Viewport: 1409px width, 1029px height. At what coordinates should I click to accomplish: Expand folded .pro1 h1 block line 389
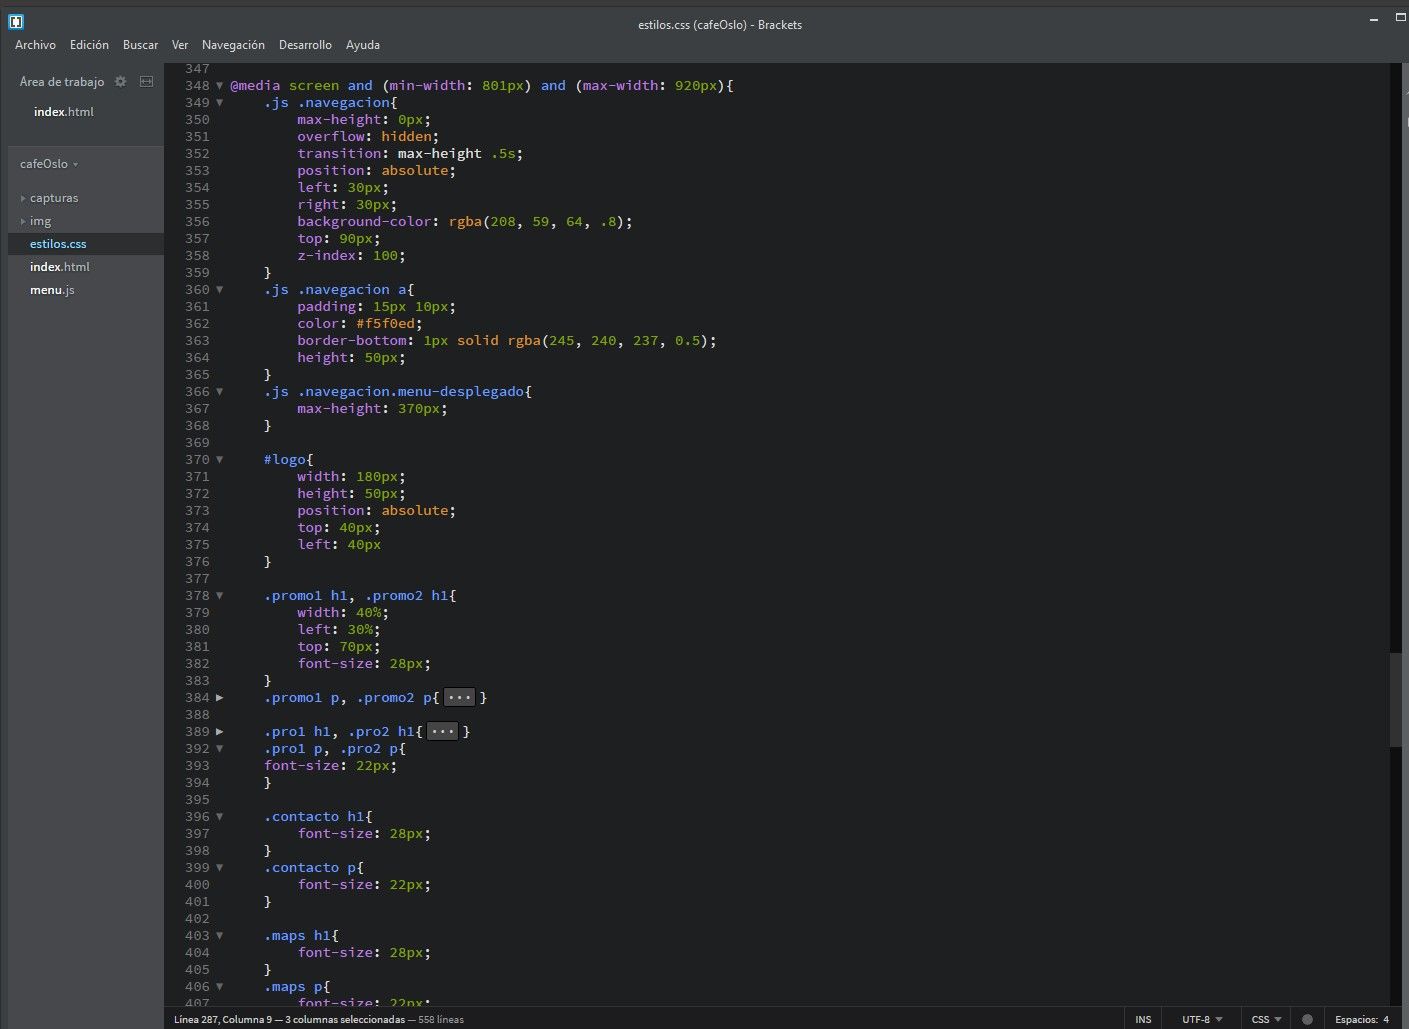[220, 732]
